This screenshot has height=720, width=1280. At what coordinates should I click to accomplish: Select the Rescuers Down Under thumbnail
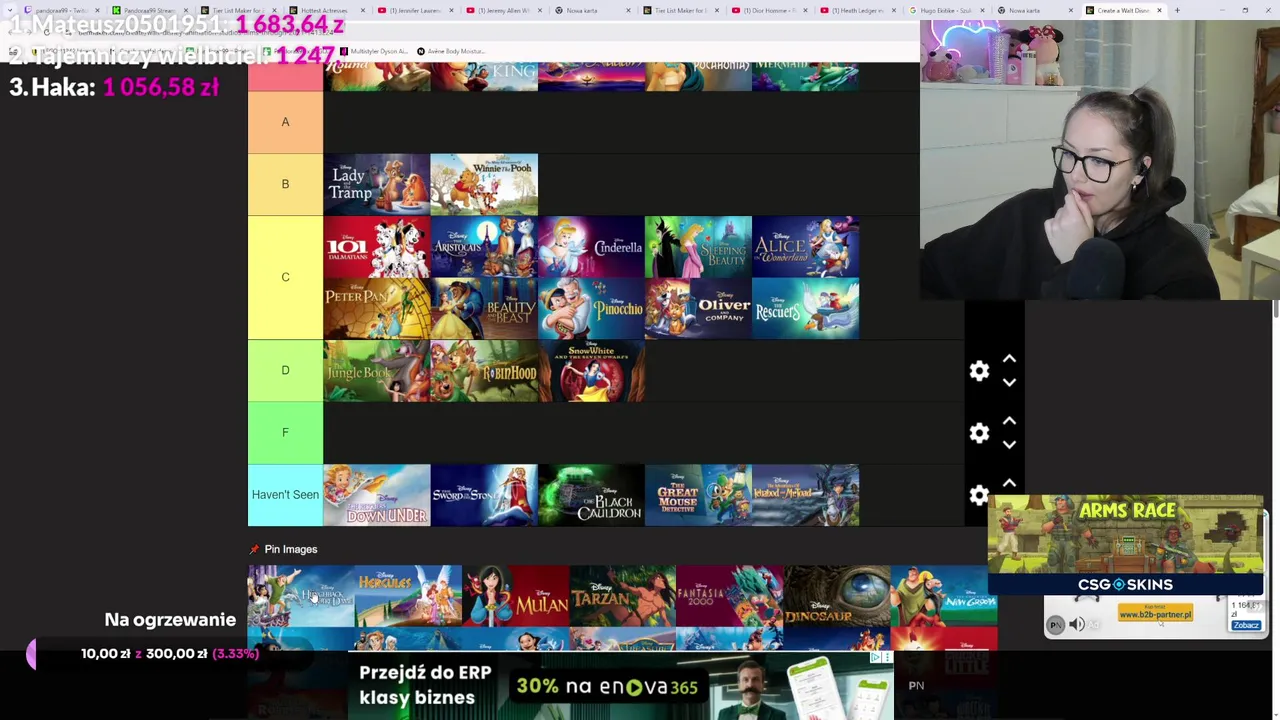(x=377, y=495)
